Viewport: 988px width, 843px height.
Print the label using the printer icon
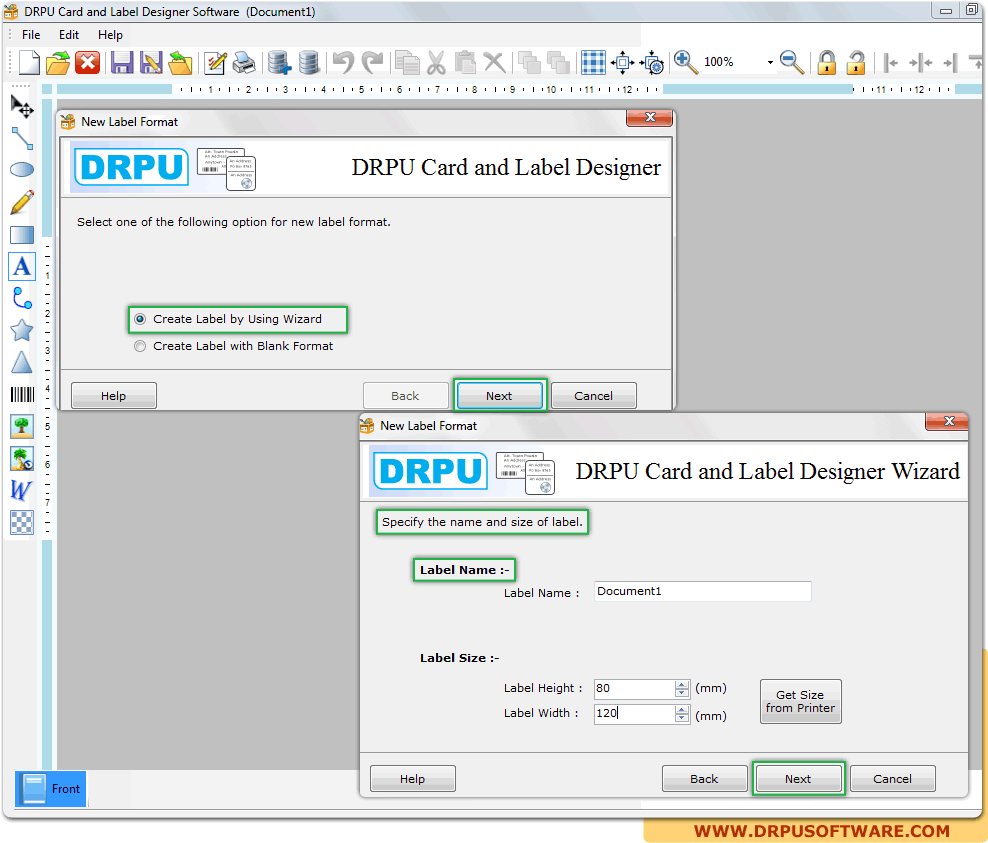click(x=244, y=62)
